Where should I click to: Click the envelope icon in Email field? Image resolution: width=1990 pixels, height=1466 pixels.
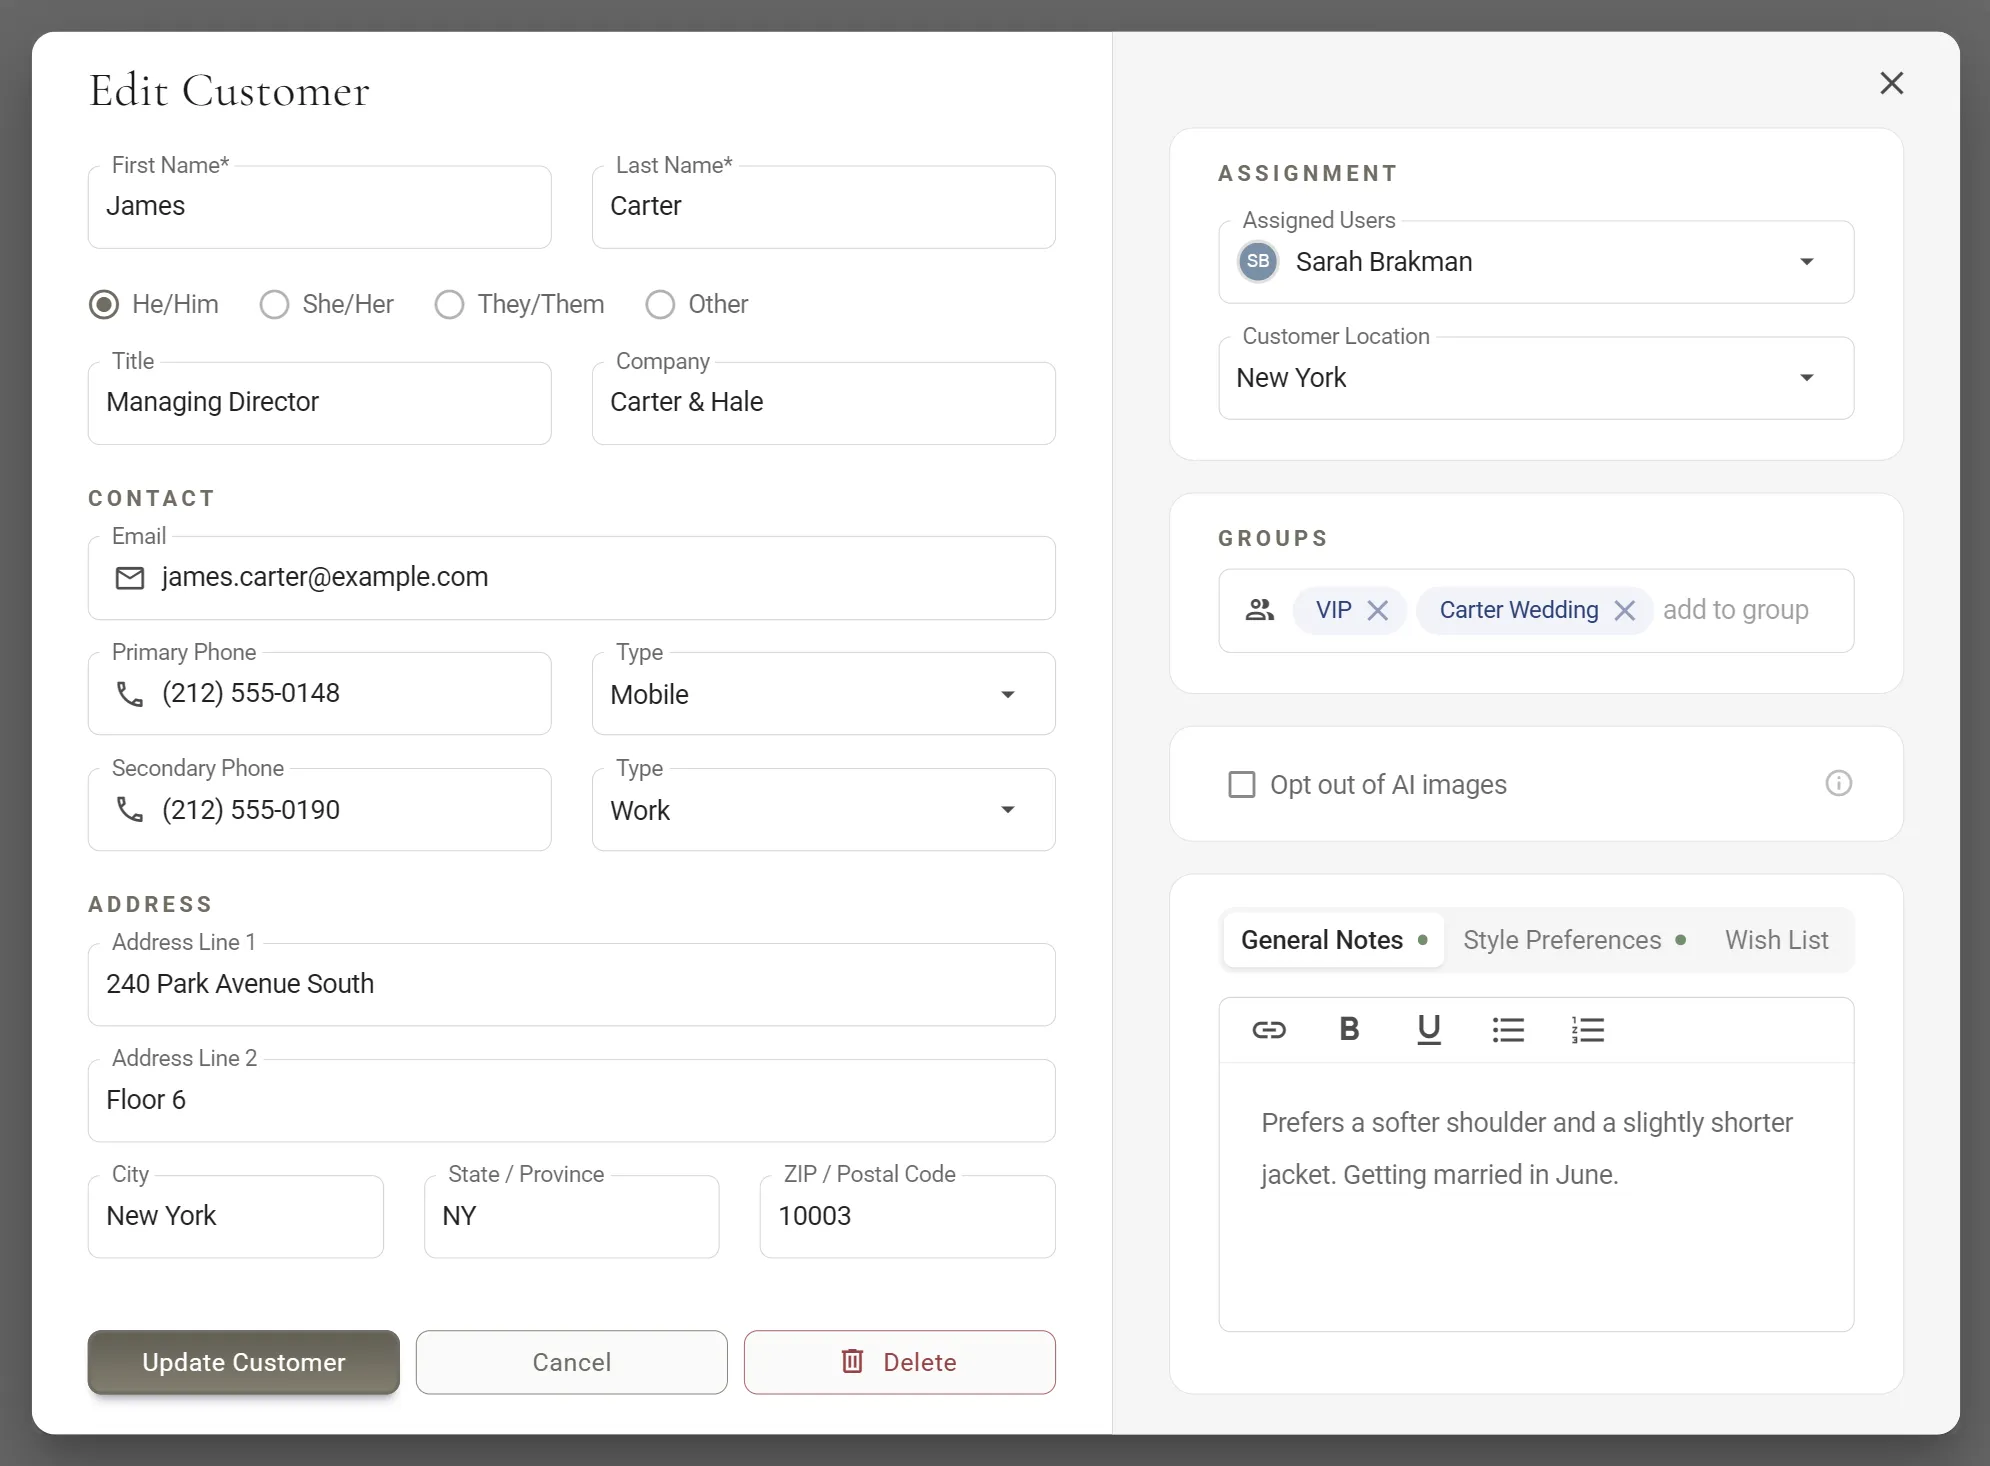click(130, 578)
